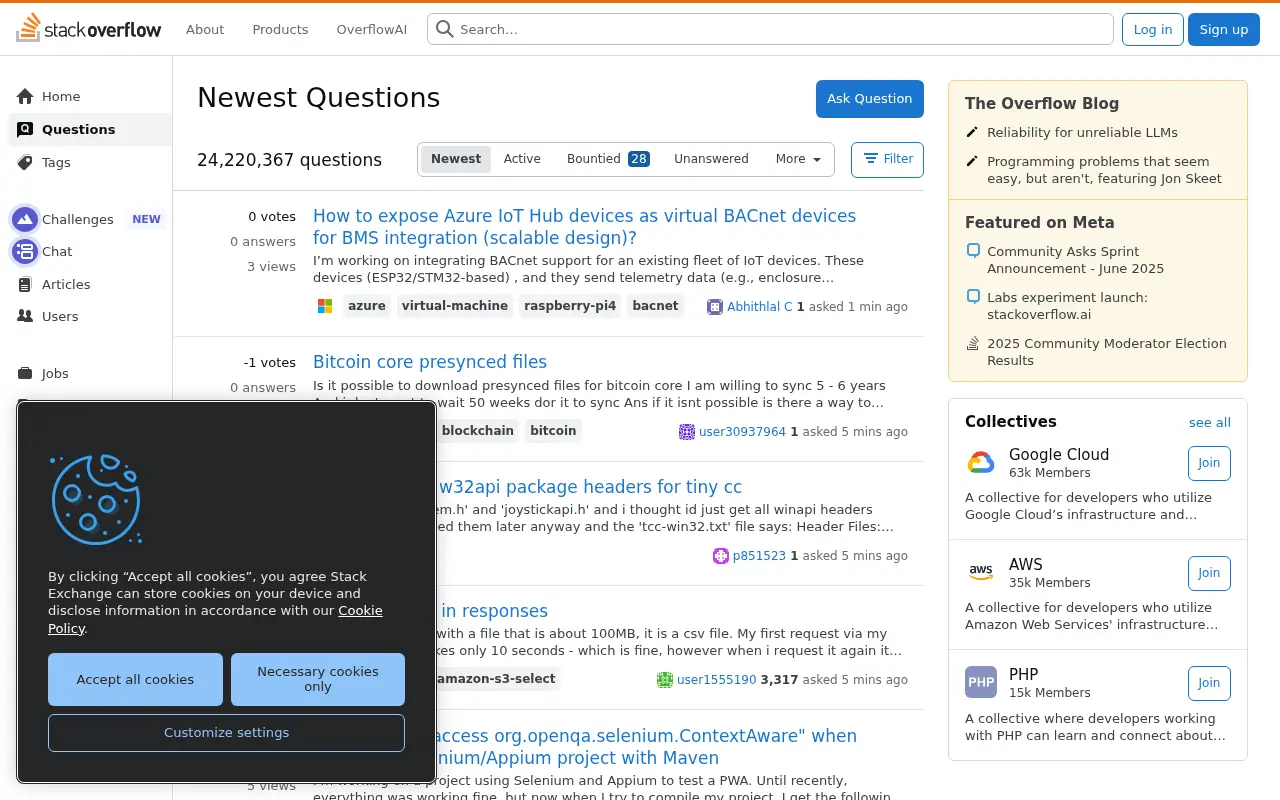The image size is (1280, 800).
Task: Click the Sign up button
Action: [1224, 29]
